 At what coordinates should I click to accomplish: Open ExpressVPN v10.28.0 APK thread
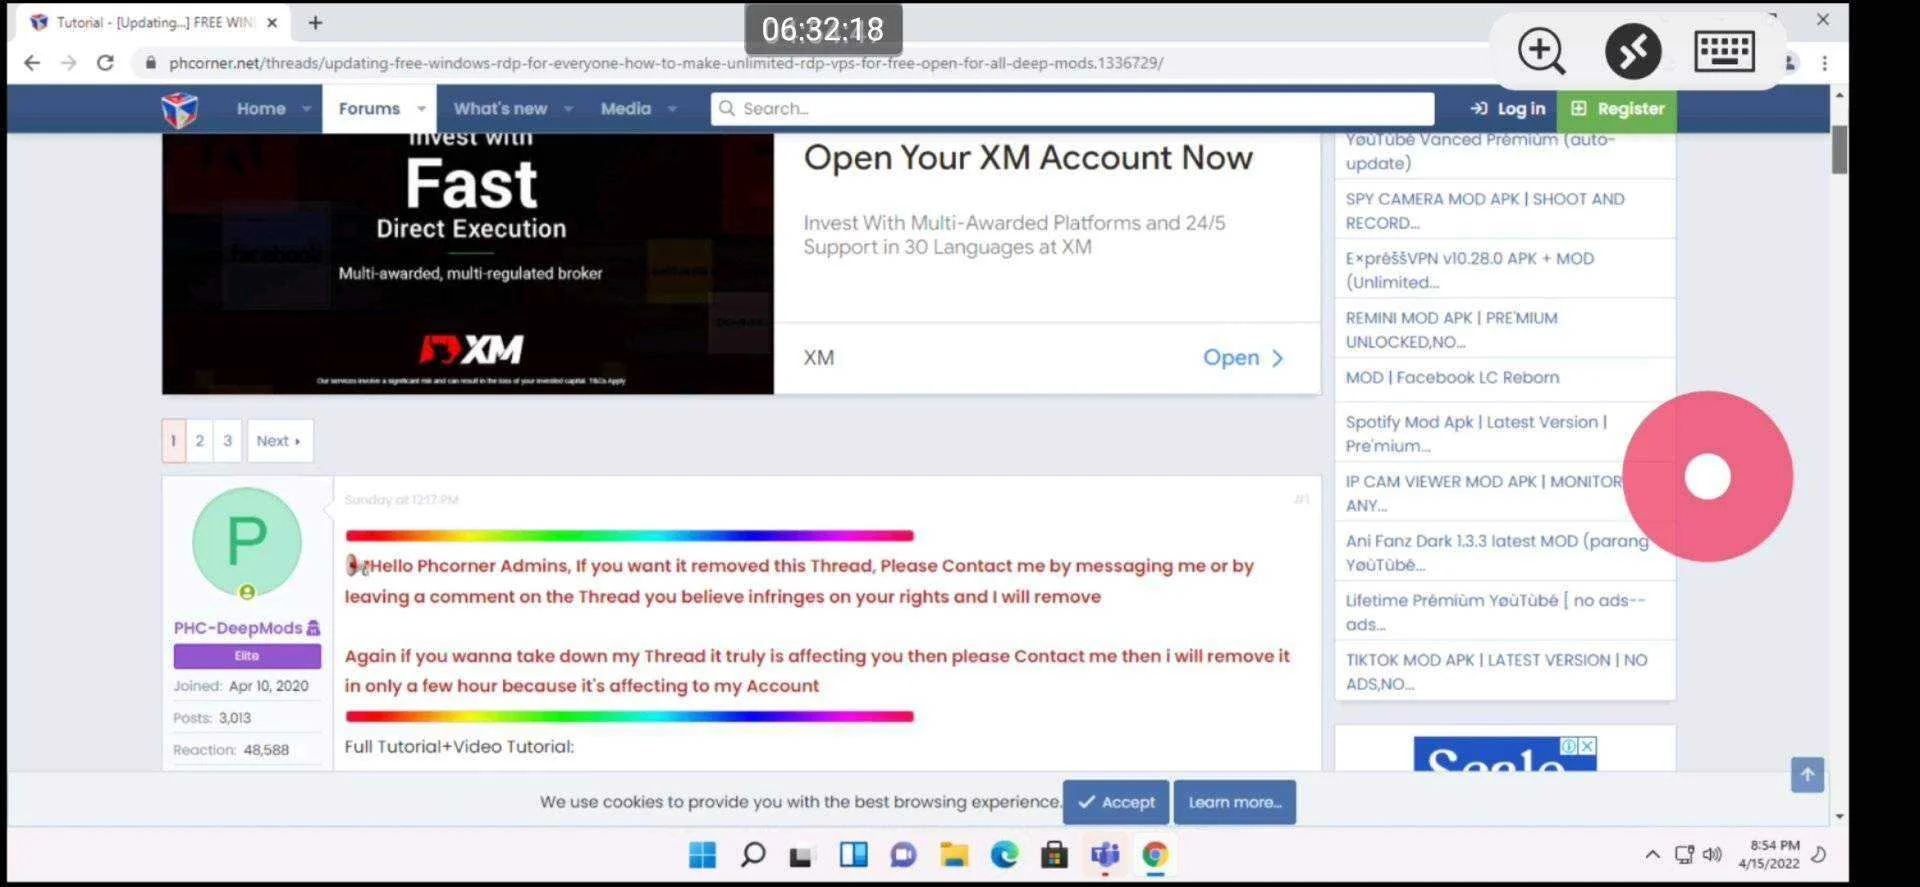coord(1470,270)
